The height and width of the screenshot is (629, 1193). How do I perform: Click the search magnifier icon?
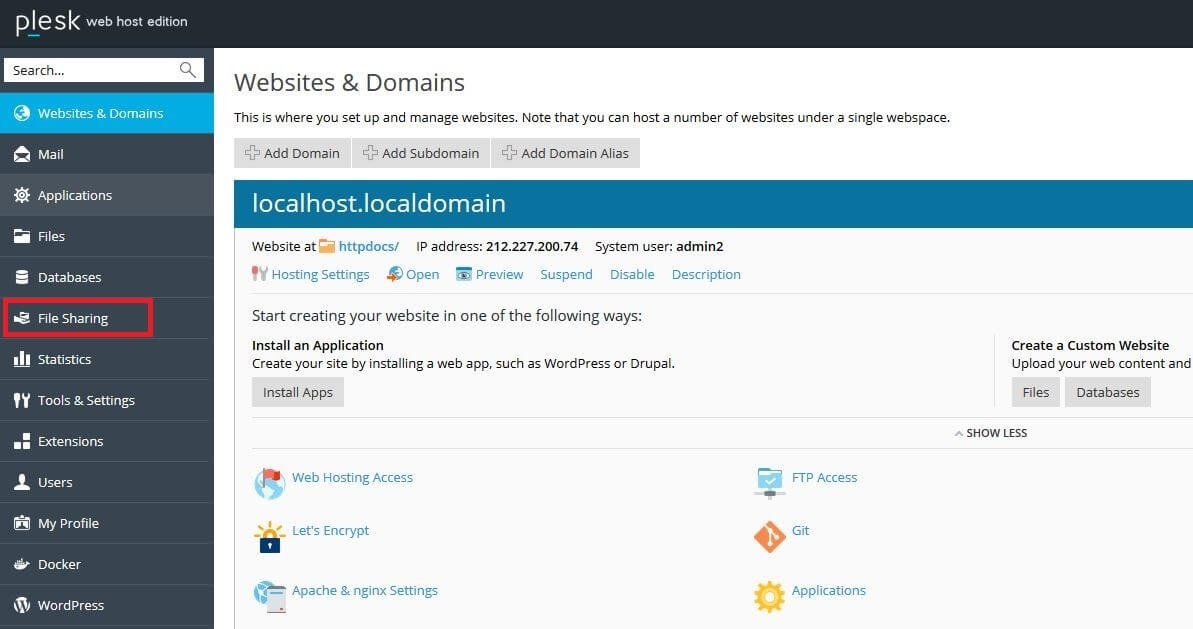(x=187, y=70)
